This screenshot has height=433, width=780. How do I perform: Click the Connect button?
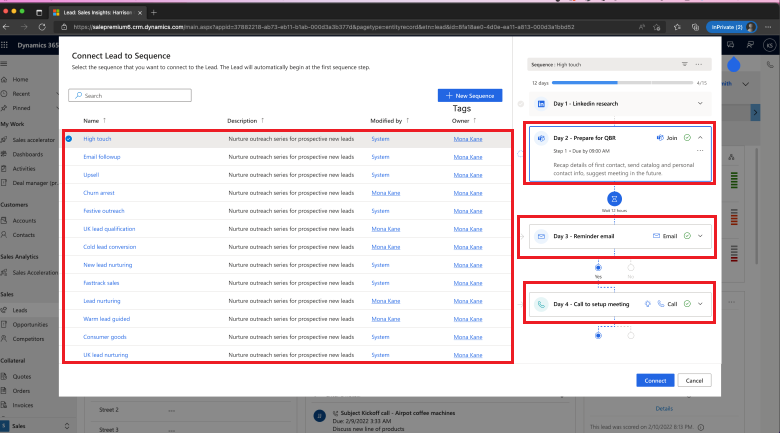pyautogui.click(x=655, y=380)
